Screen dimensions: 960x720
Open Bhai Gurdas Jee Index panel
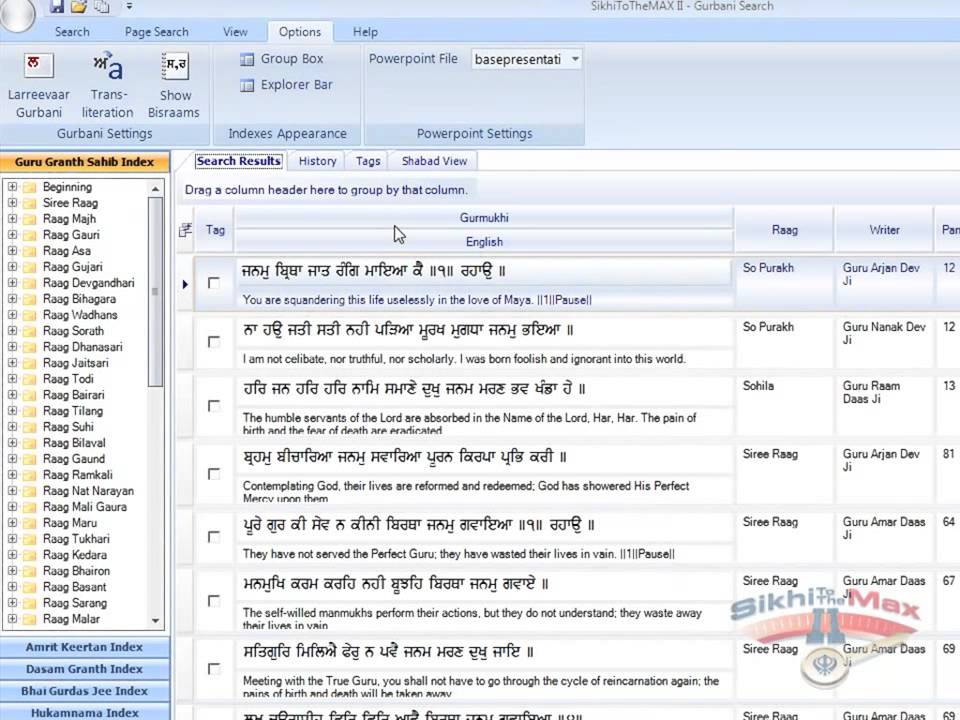[84, 691]
